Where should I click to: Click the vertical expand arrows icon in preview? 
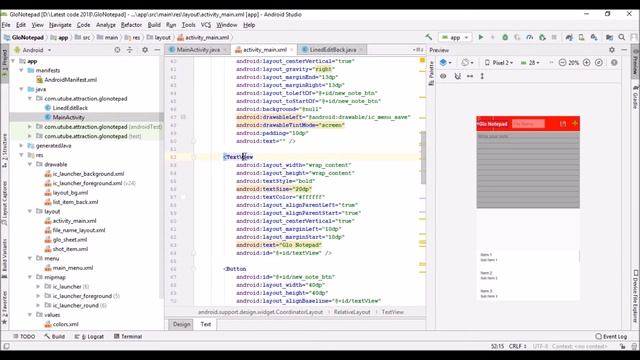click(482, 76)
